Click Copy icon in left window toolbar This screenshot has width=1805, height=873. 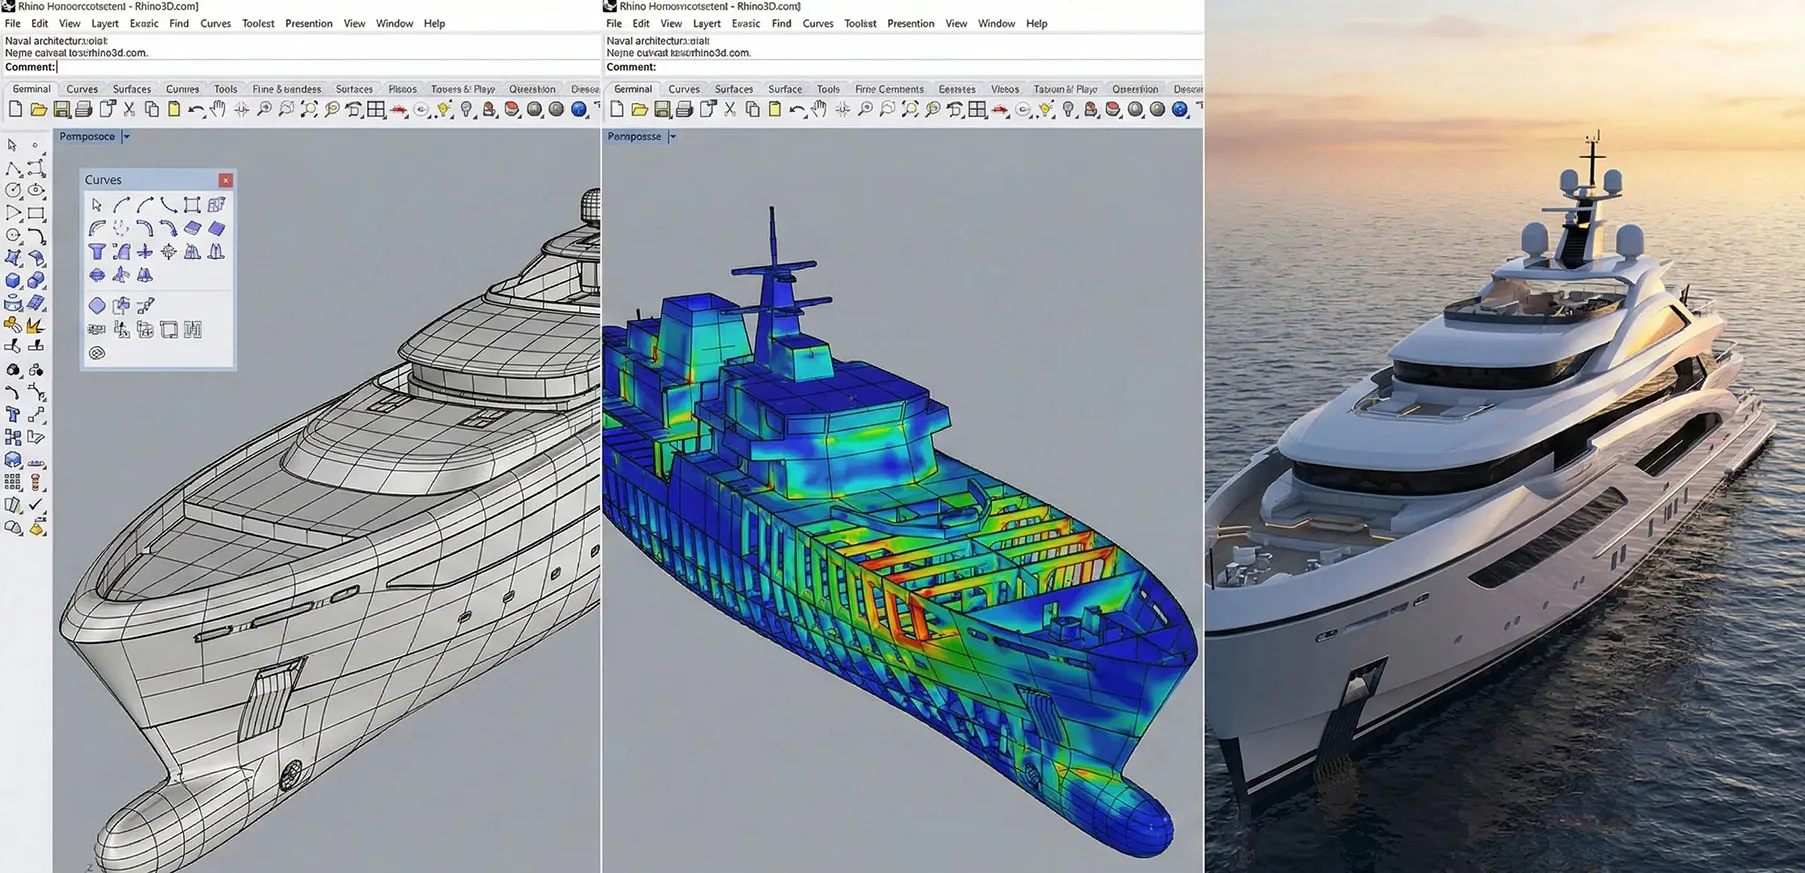coord(151,110)
